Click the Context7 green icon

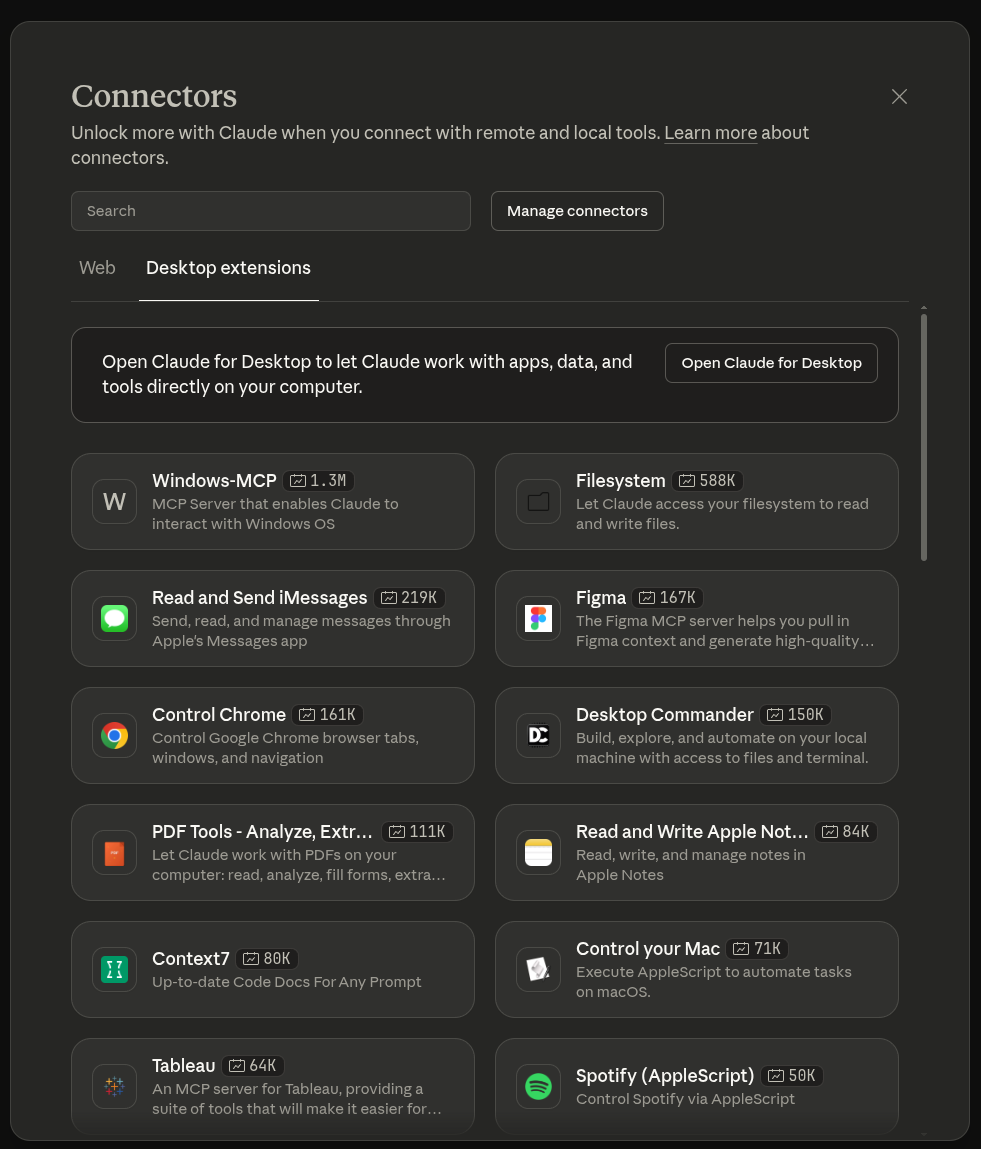(x=114, y=970)
